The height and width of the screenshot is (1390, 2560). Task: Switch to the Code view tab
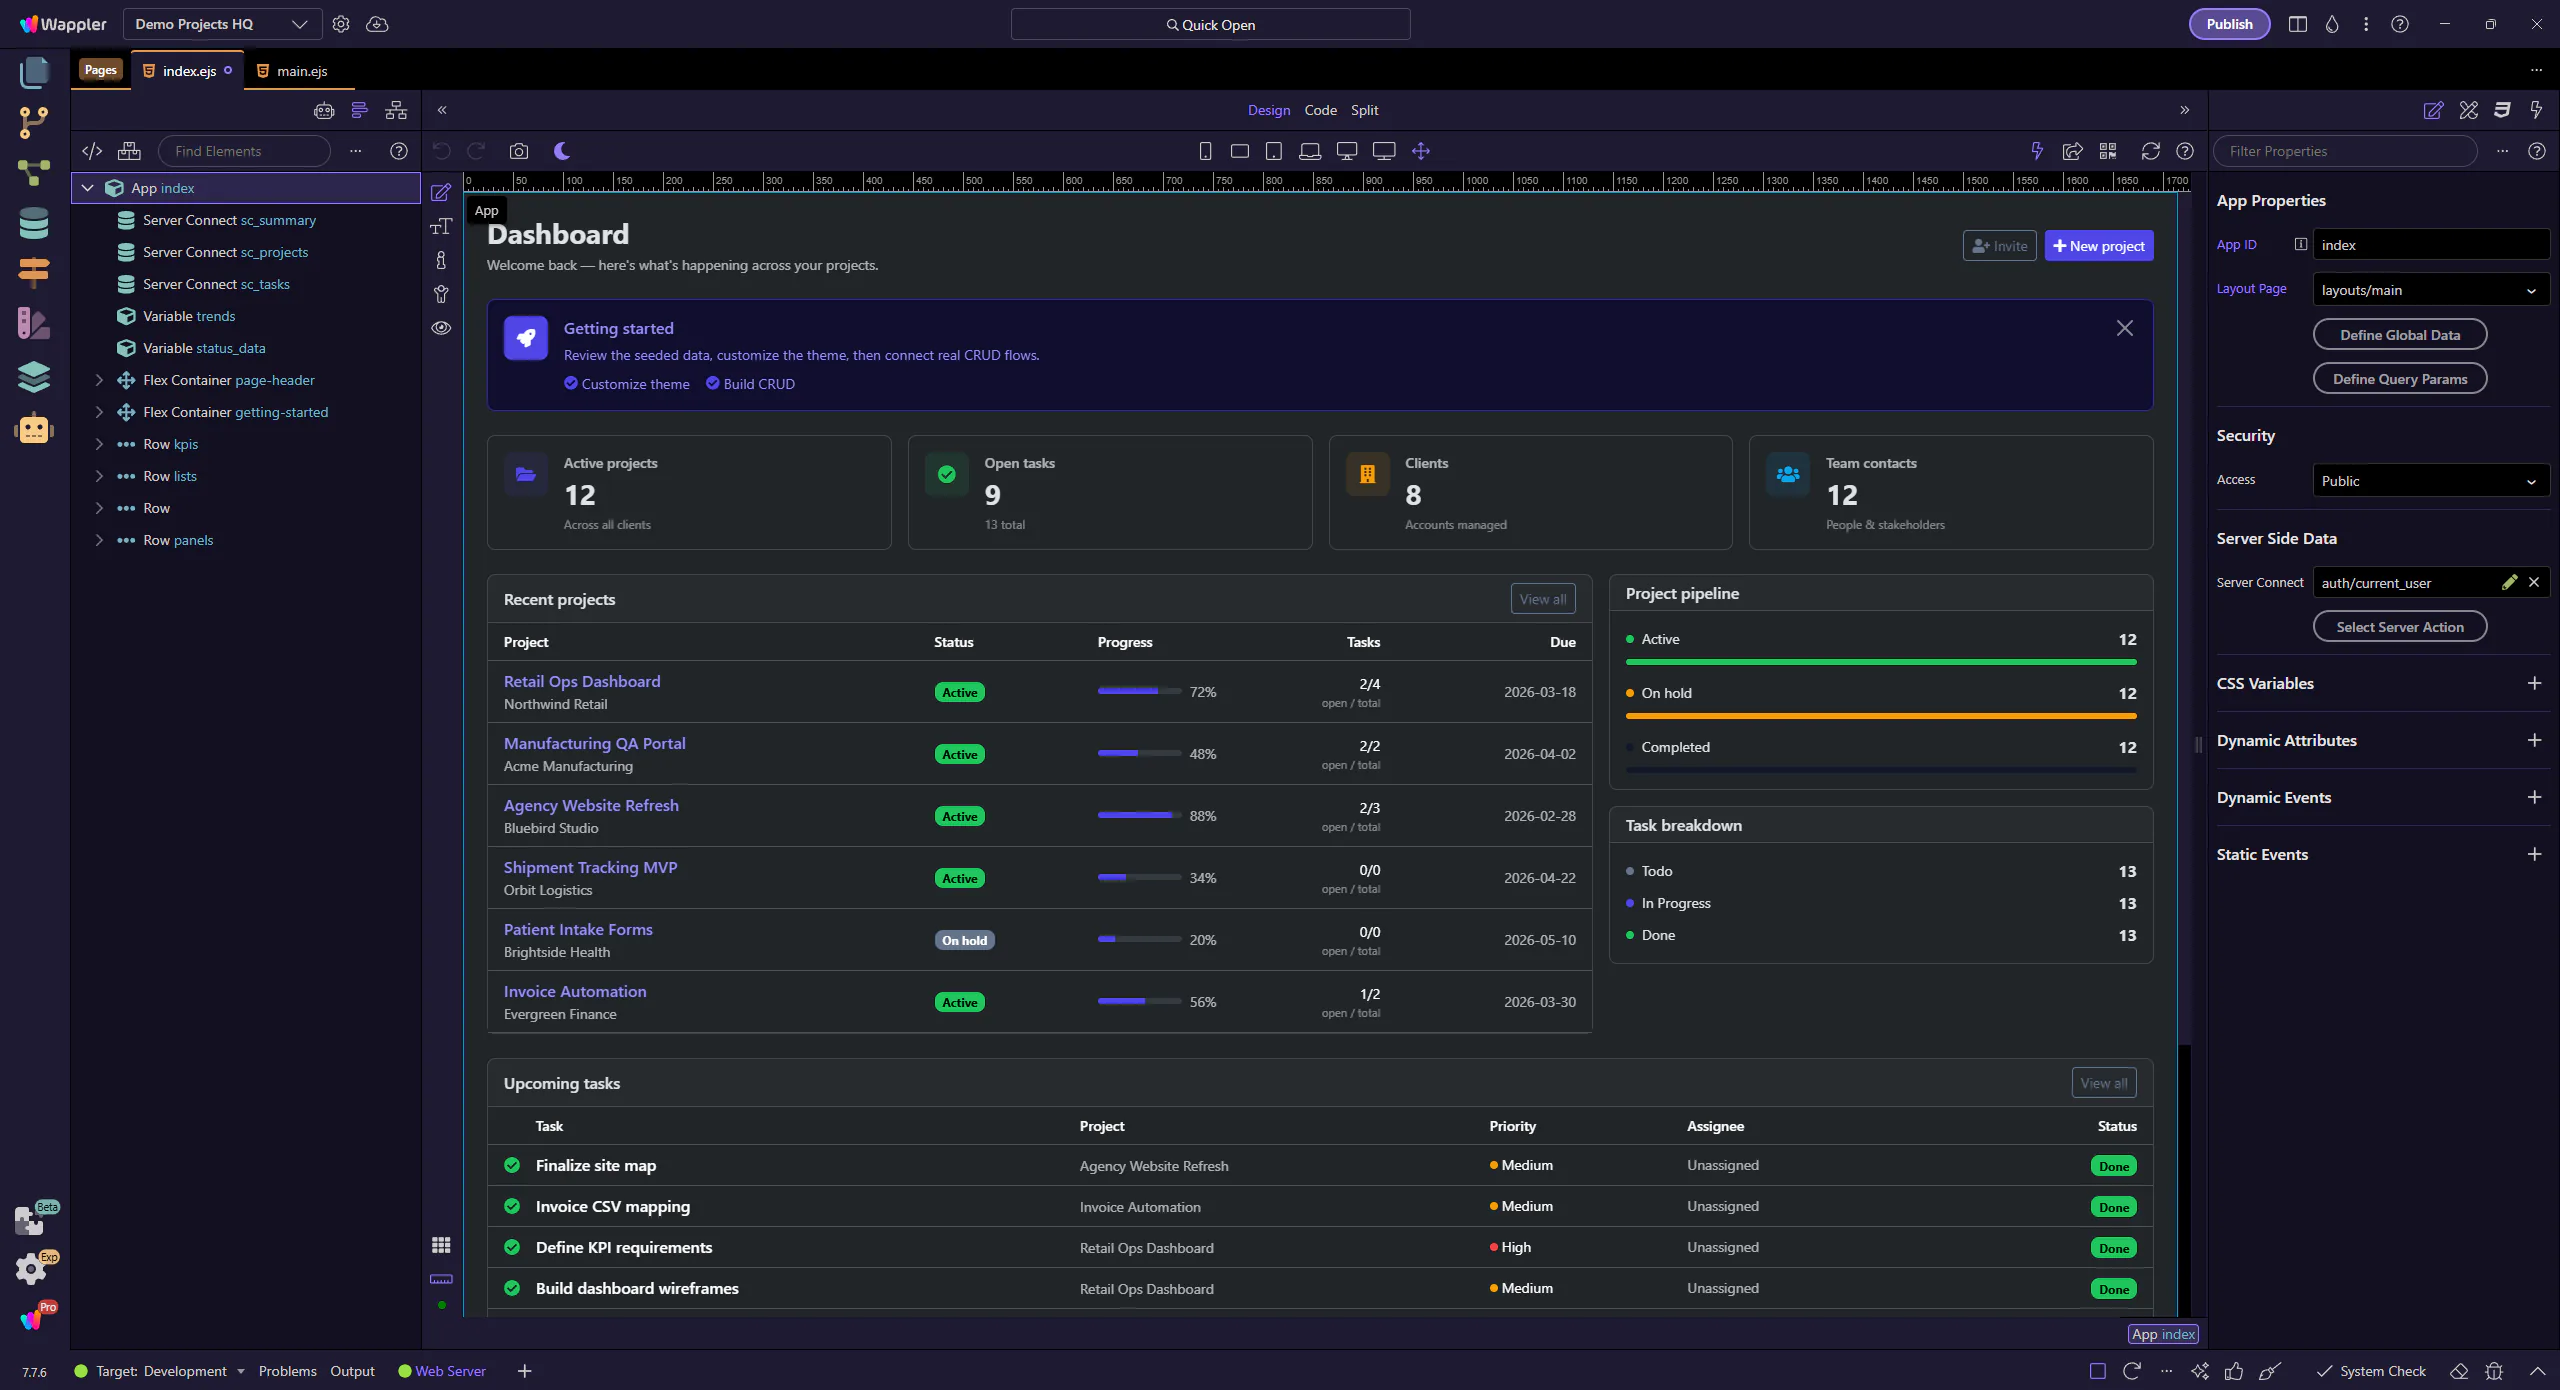pyautogui.click(x=1320, y=110)
